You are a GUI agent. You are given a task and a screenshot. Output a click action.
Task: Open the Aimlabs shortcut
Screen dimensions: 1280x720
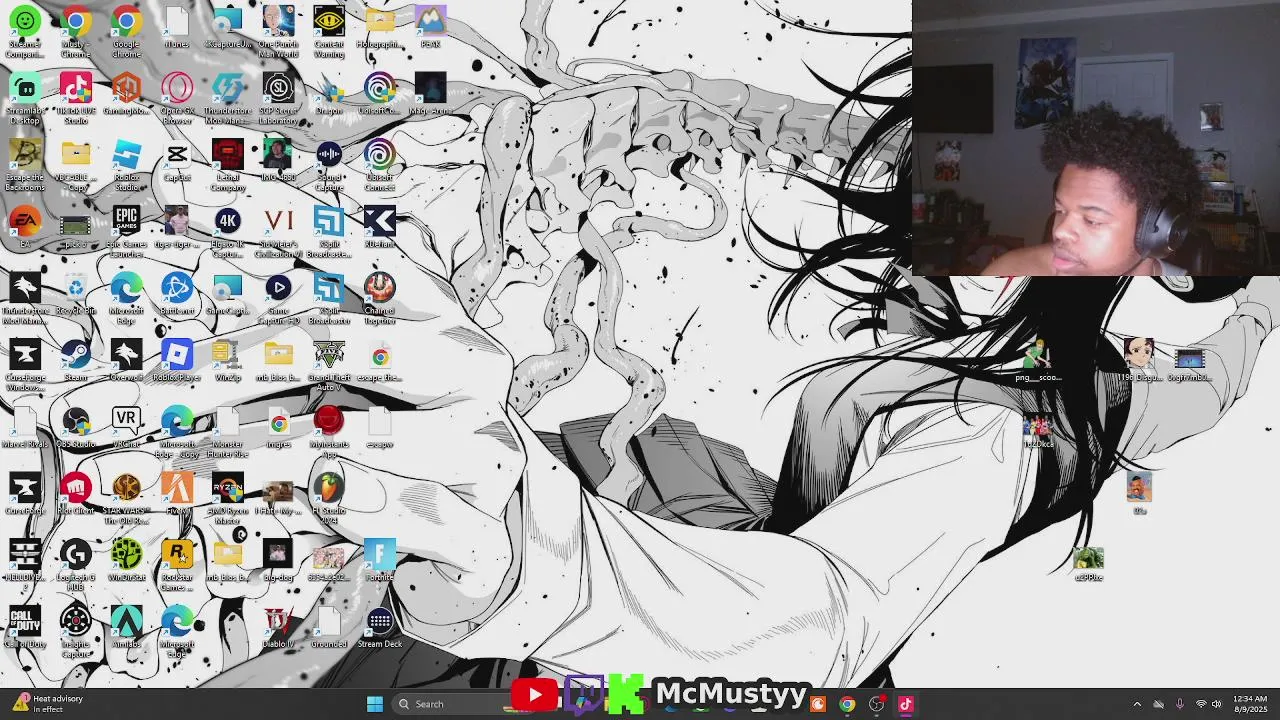[126, 629]
